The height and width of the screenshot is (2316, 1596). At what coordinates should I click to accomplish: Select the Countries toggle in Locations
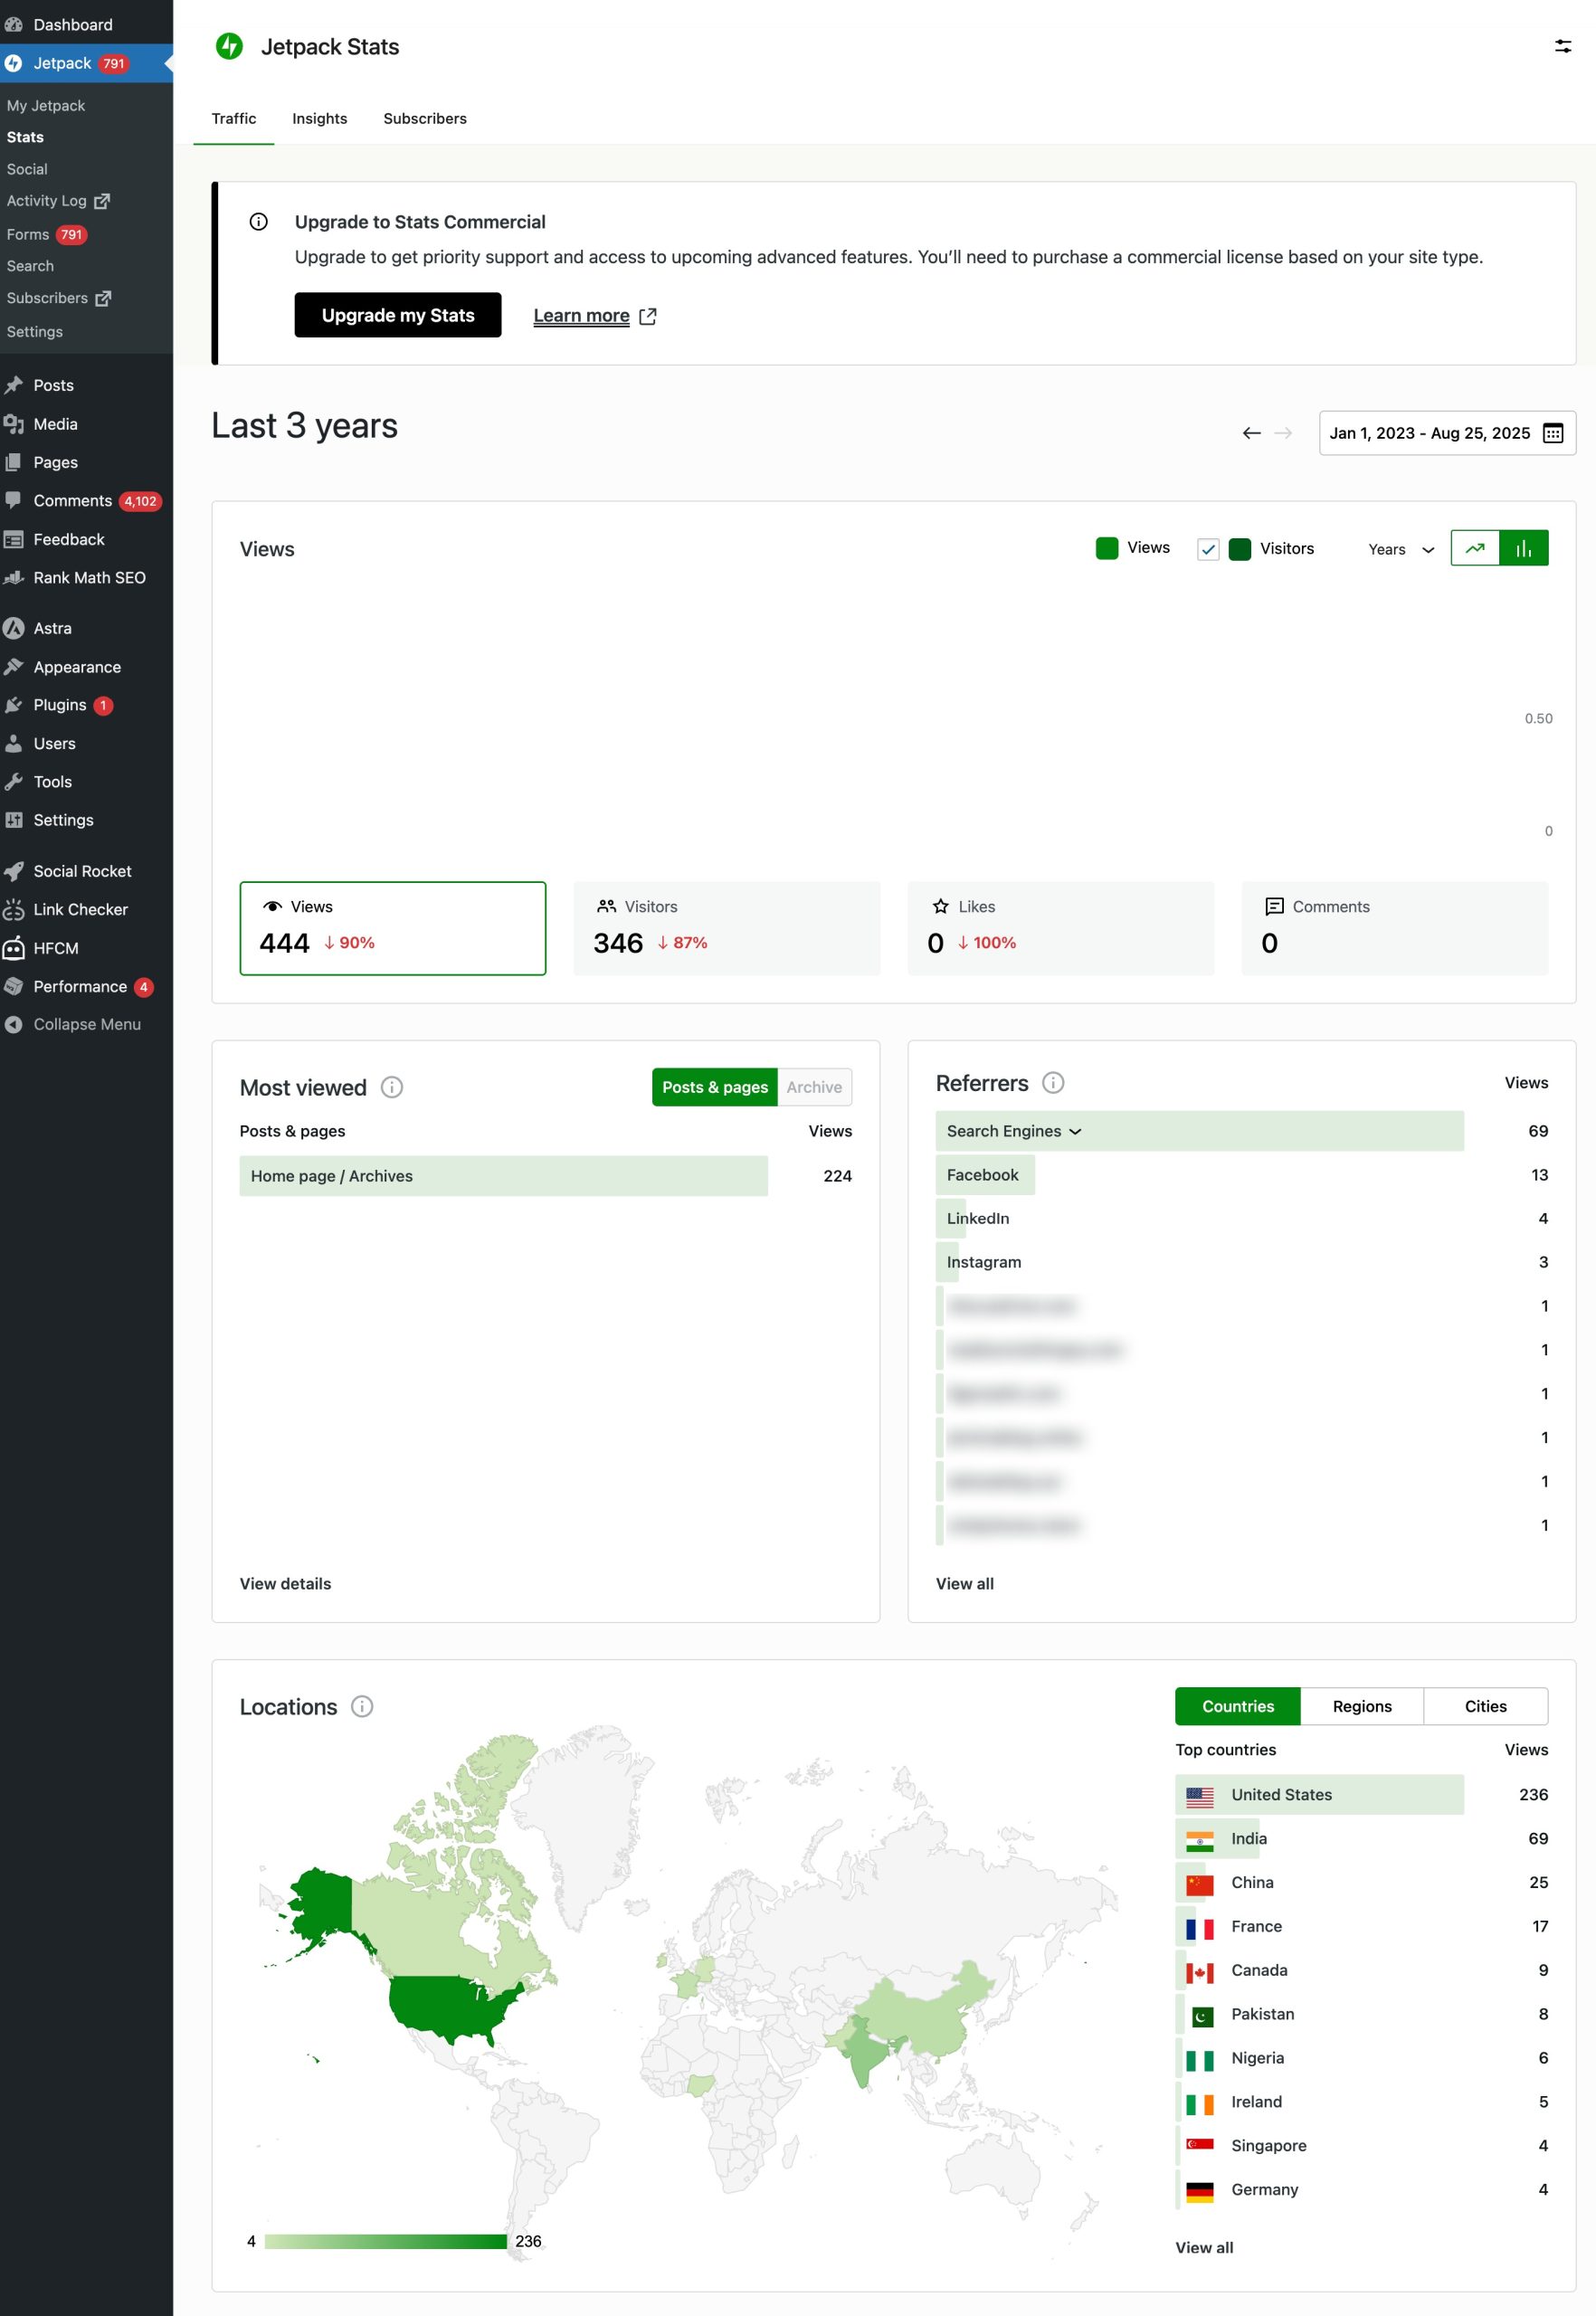pos(1238,1706)
